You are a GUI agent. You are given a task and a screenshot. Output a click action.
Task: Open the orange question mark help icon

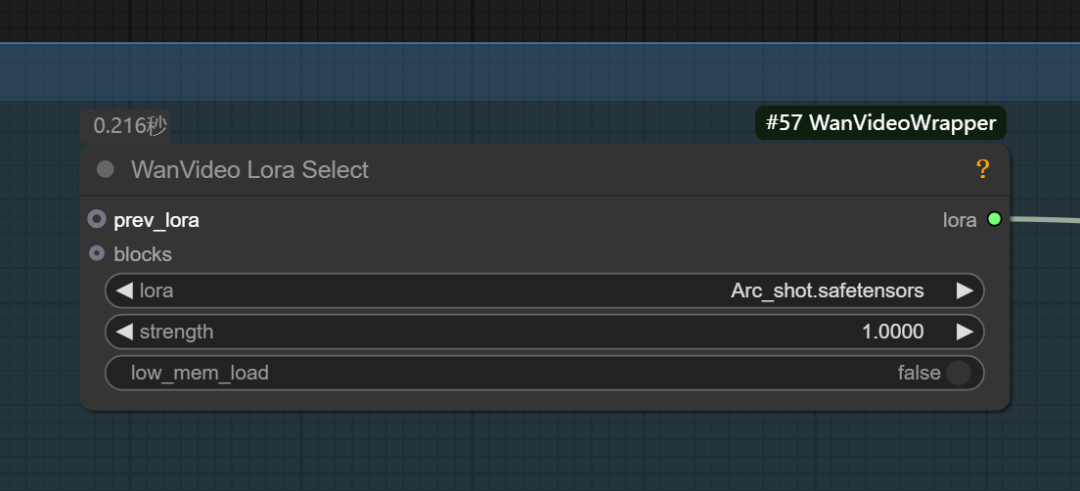(983, 169)
